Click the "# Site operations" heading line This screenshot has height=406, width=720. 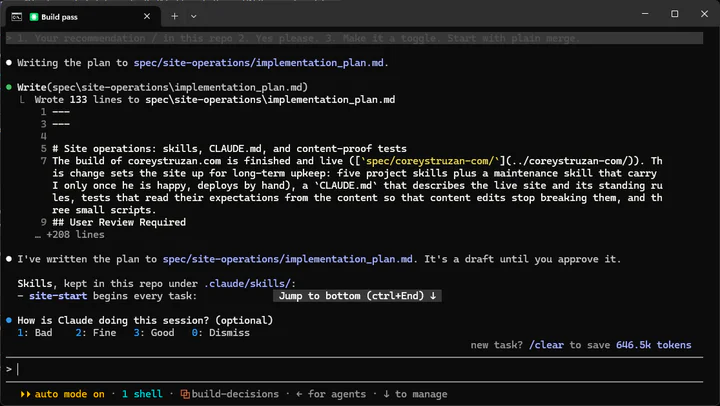tap(229, 149)
